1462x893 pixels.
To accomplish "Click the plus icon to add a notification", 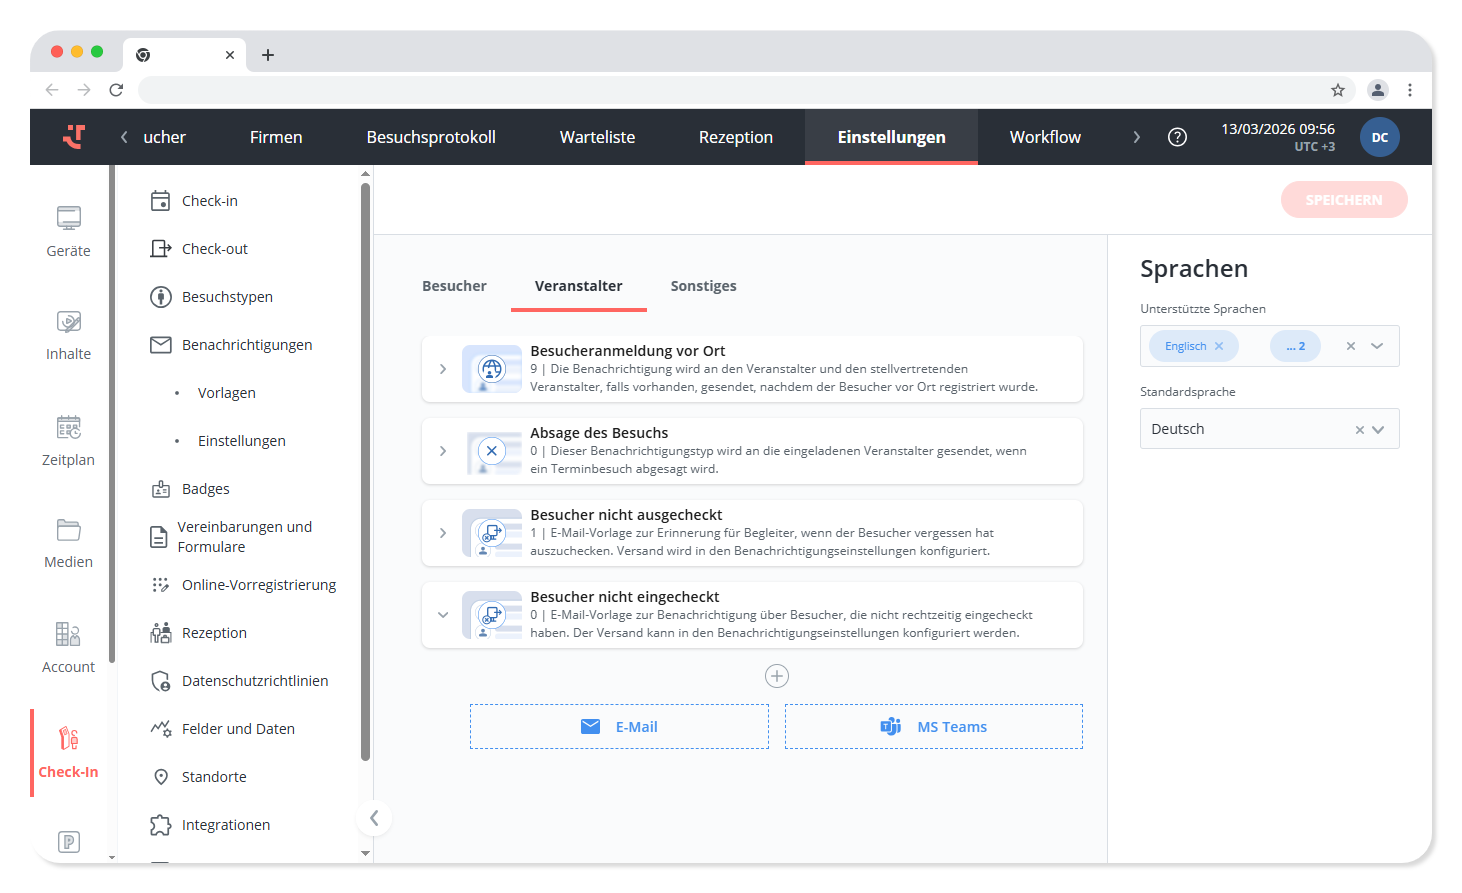I will tap(777, 676).
